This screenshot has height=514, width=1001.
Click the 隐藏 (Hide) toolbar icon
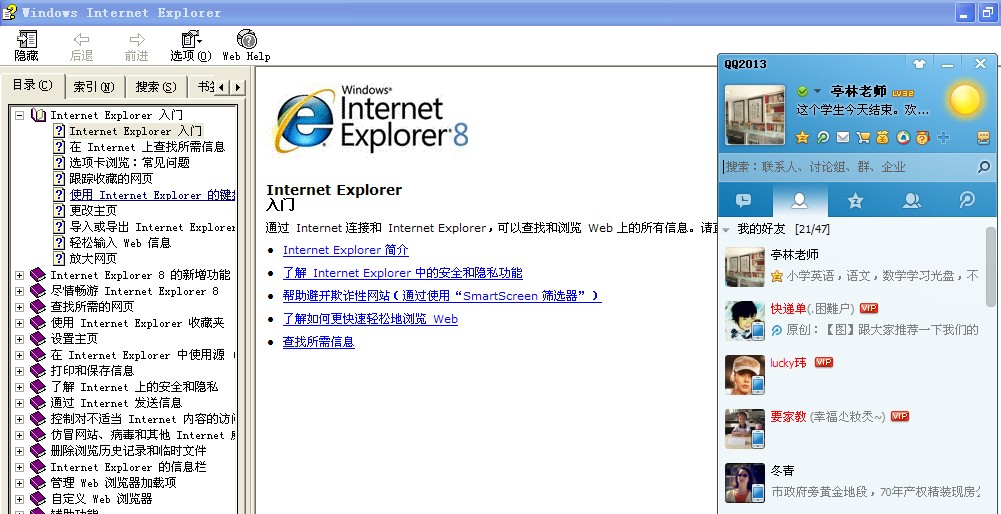coord(26,46)
